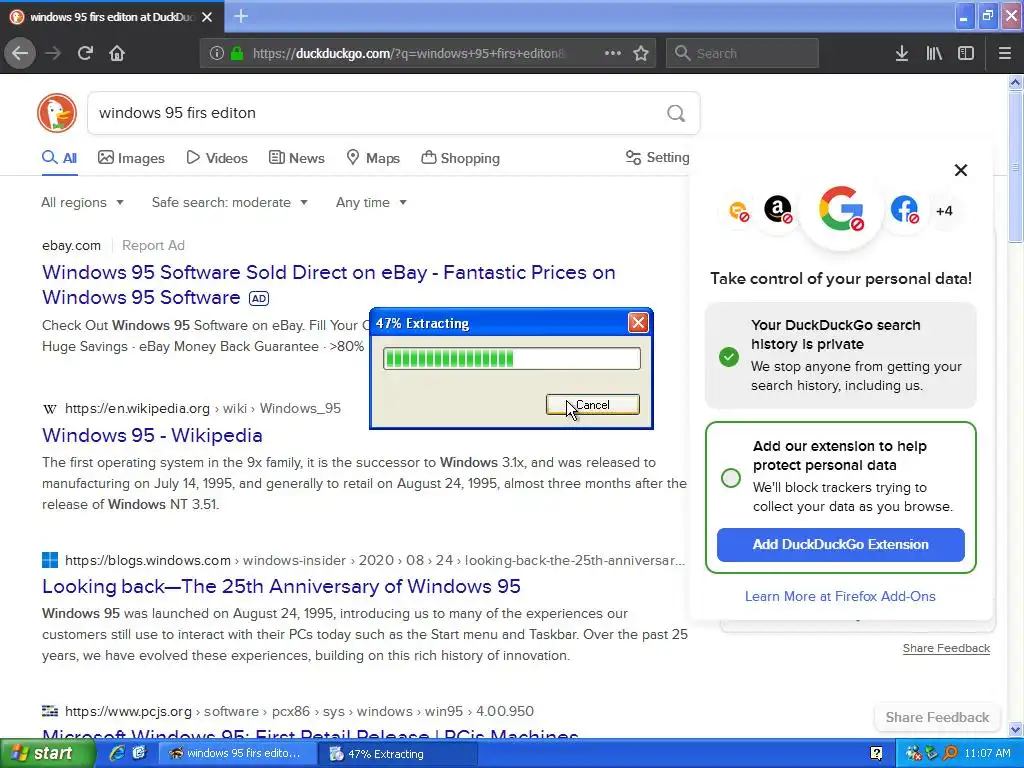
Task: Click the Amazon tracker blocked icon
Action: (x=778, y=210)
